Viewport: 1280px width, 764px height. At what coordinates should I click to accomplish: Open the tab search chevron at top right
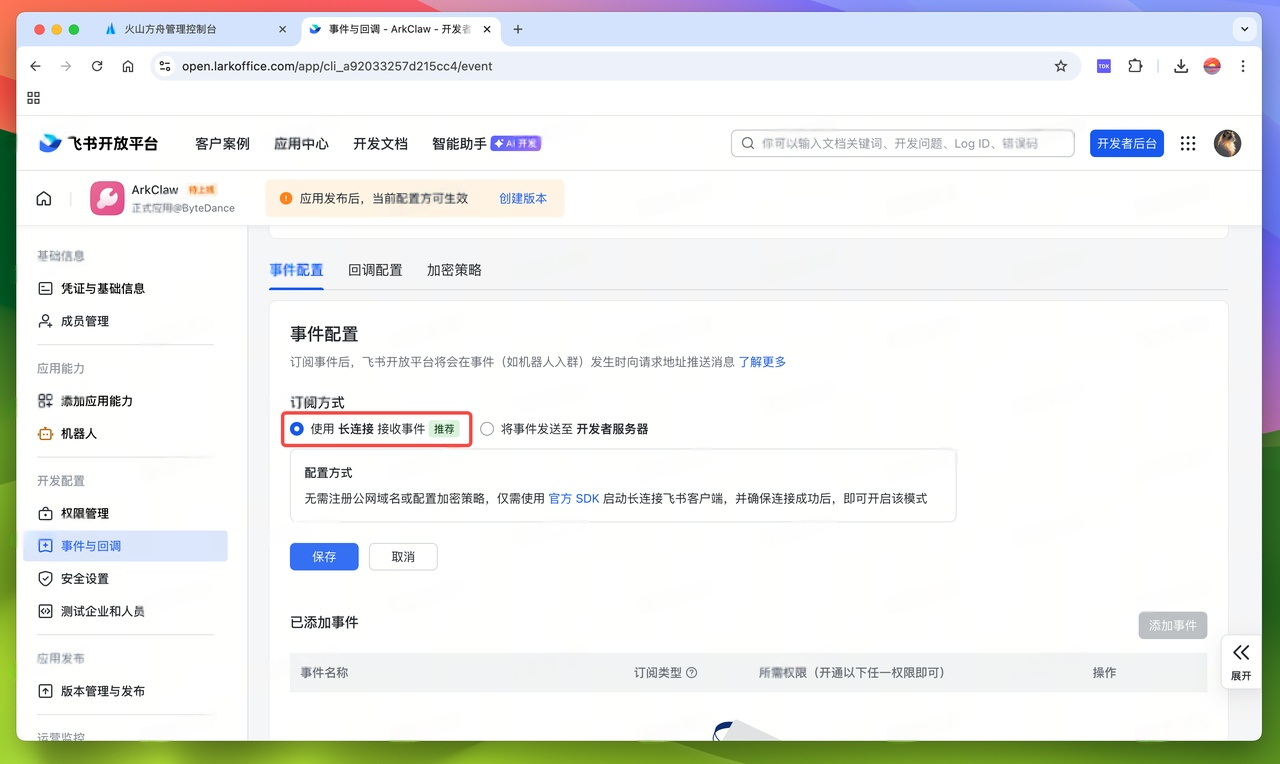(1245, 29)
